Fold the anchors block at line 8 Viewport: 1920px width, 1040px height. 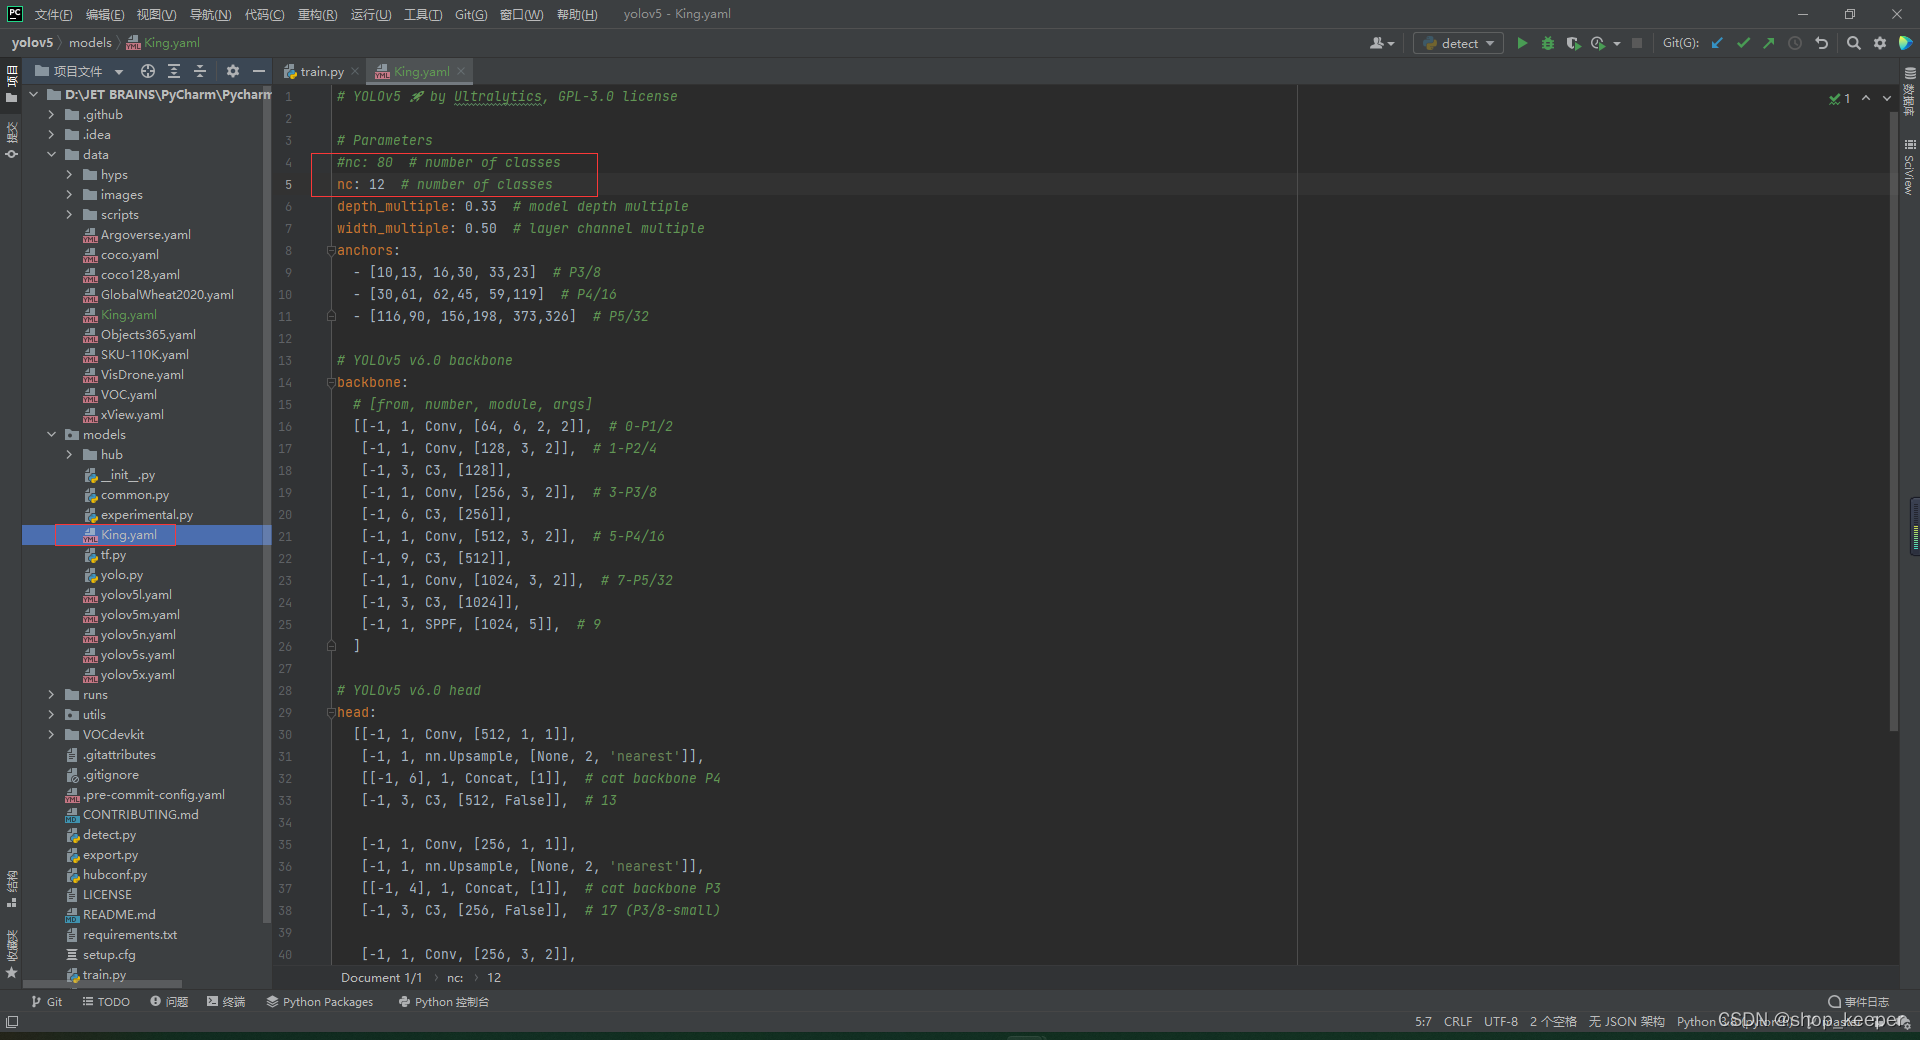pos(331,251)
